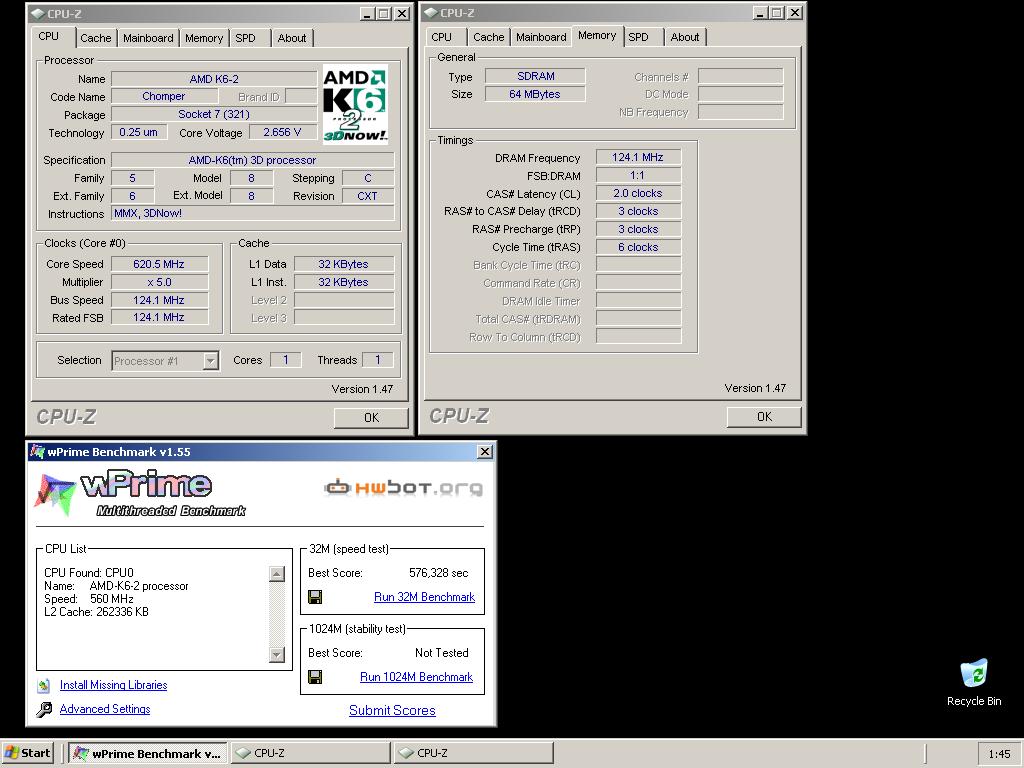Minimize the left CPU-Z window
Image resolution: width=1024 pixels, height=768 pixels.
[368, 14]
